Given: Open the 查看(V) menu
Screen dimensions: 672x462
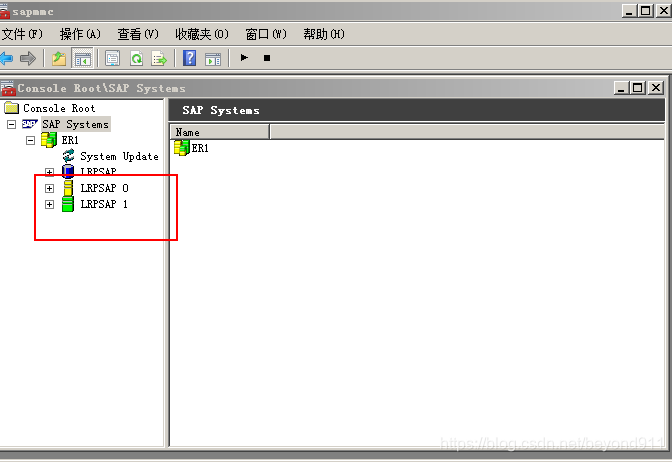Looking at the screenshot, I should click(138, 34).
